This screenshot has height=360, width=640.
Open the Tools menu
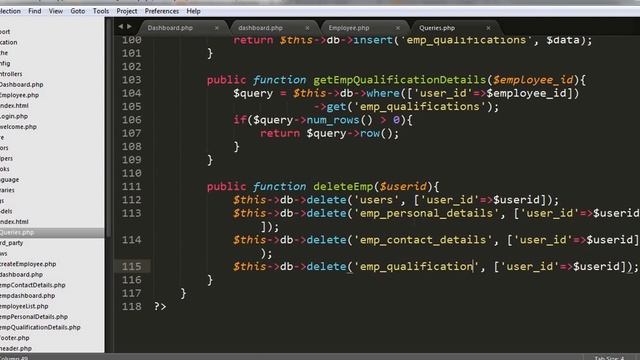click(x=101, y=11)
